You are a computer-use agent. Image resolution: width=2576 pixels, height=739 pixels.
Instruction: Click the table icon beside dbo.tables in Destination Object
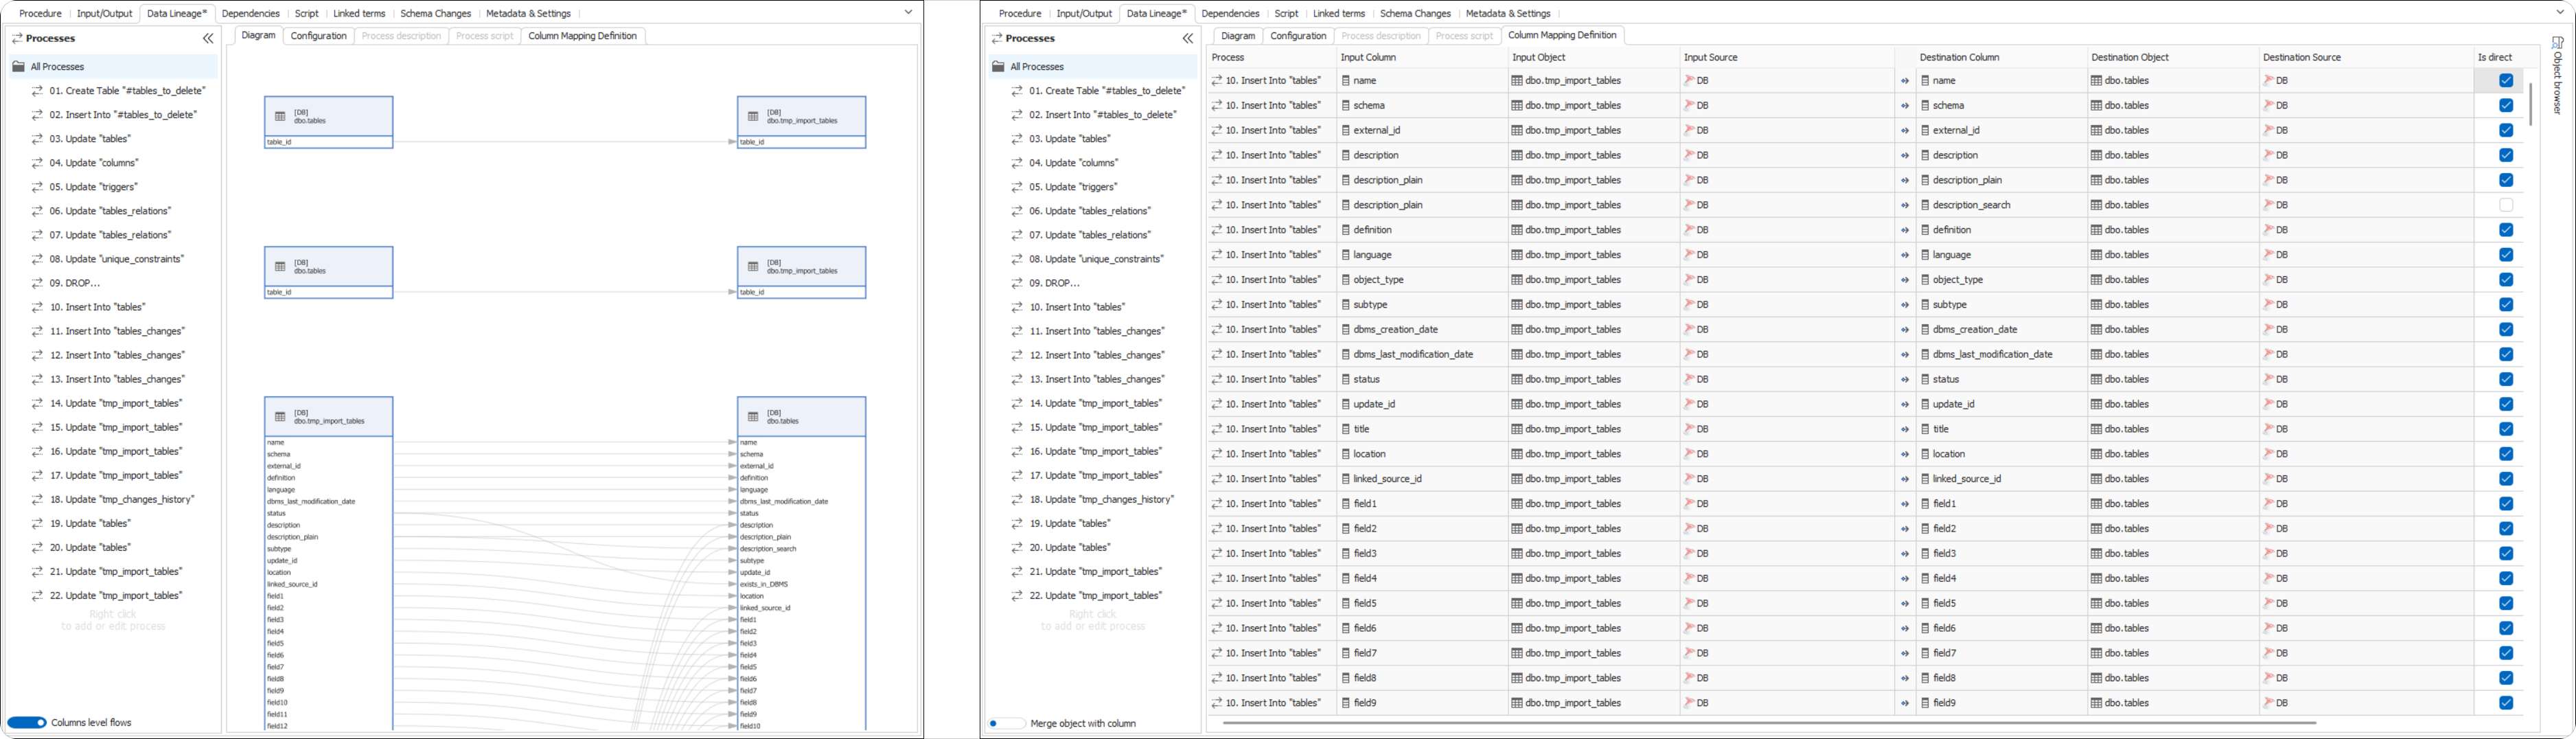pos(2096,80)
